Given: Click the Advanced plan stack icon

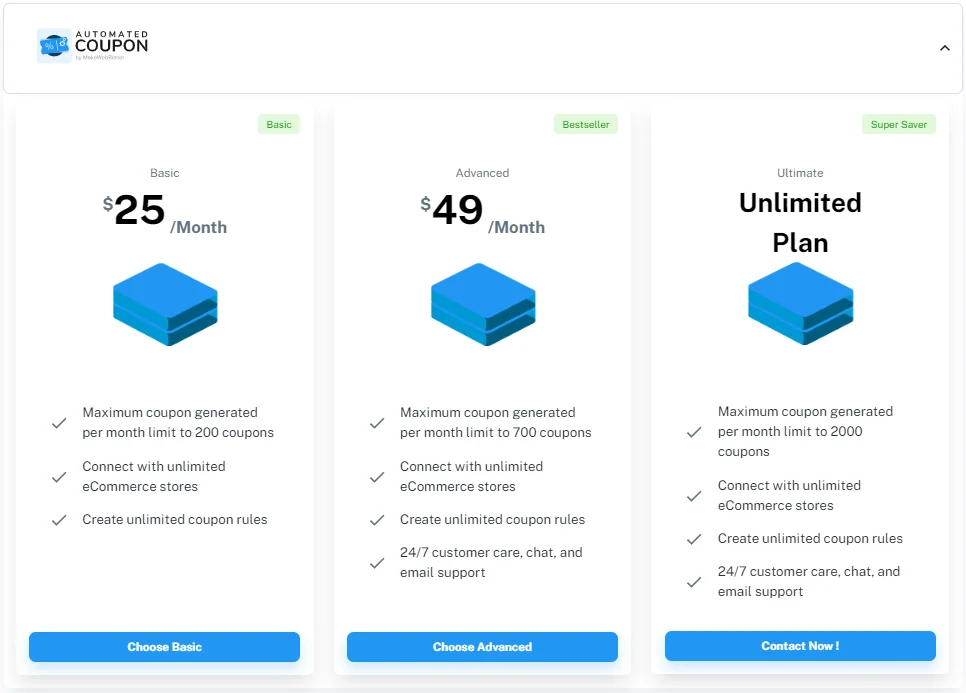Looking at the screenshot, I should pos(483,305).
